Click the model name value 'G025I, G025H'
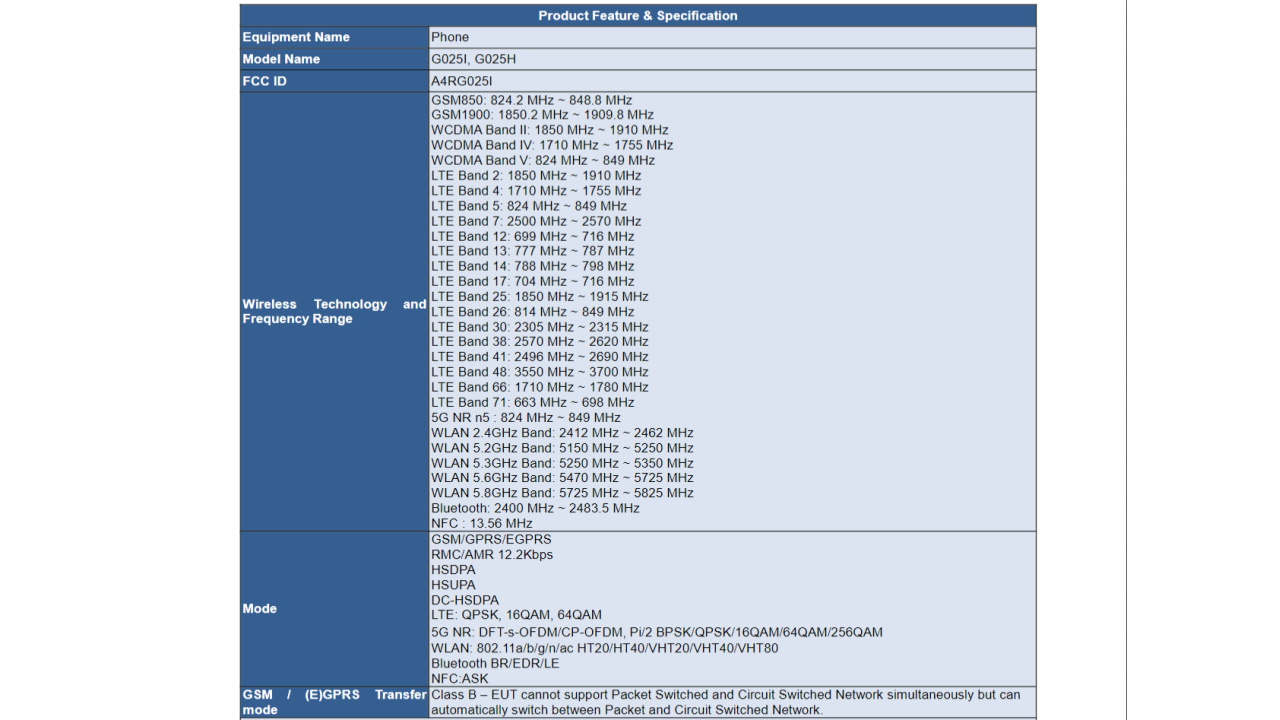Viewport: 1280px width, 720px height. point(474,59)
